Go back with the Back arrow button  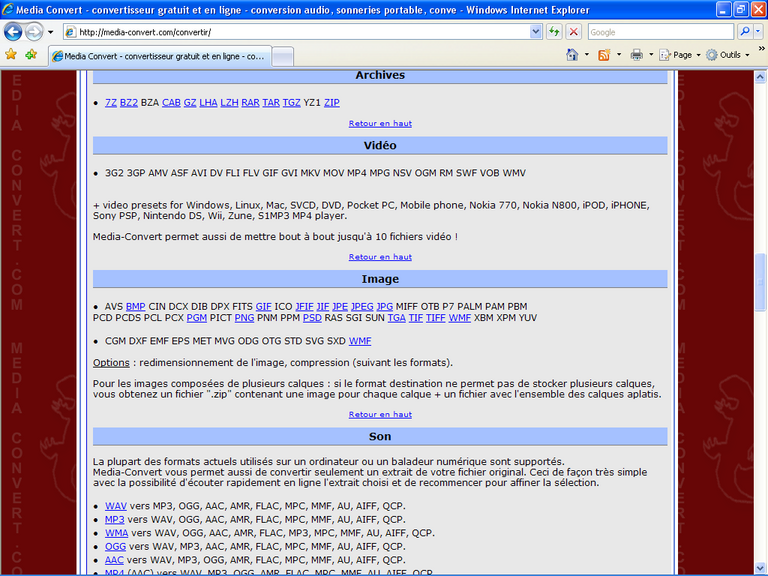click(13, 32)
